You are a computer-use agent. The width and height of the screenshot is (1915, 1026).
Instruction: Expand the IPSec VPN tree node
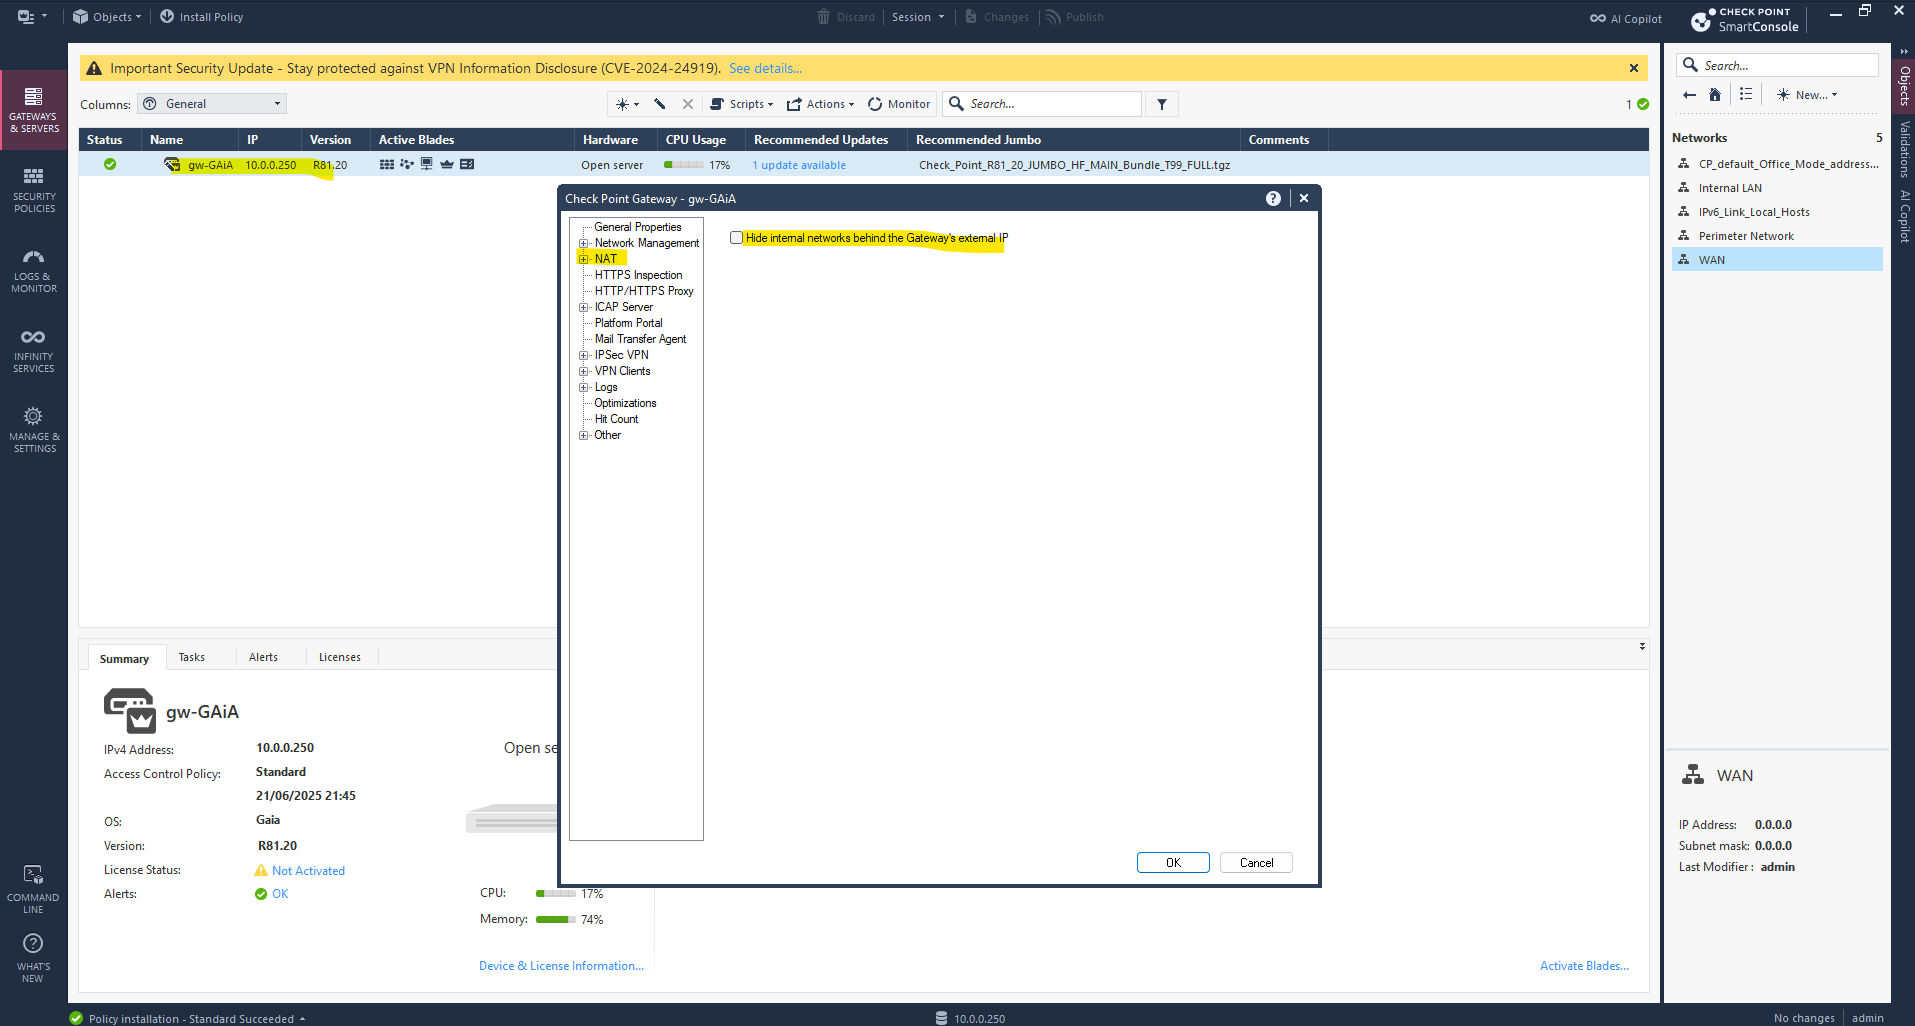(584, 355)
